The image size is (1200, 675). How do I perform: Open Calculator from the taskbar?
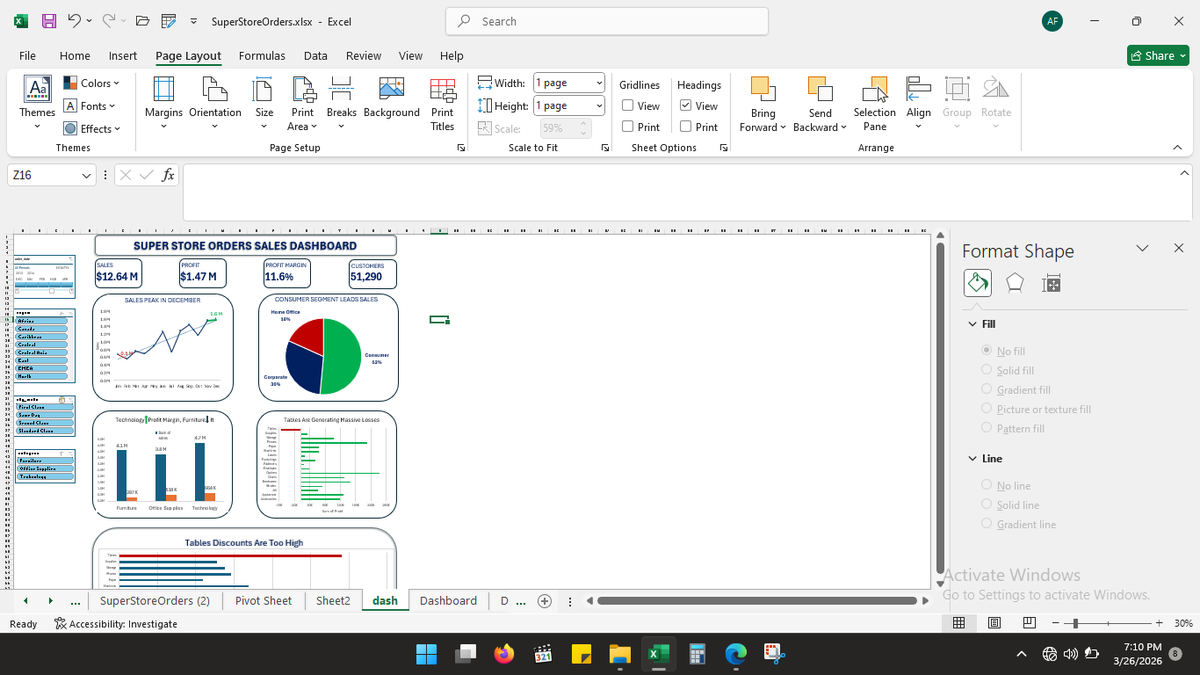pos(697,654)
